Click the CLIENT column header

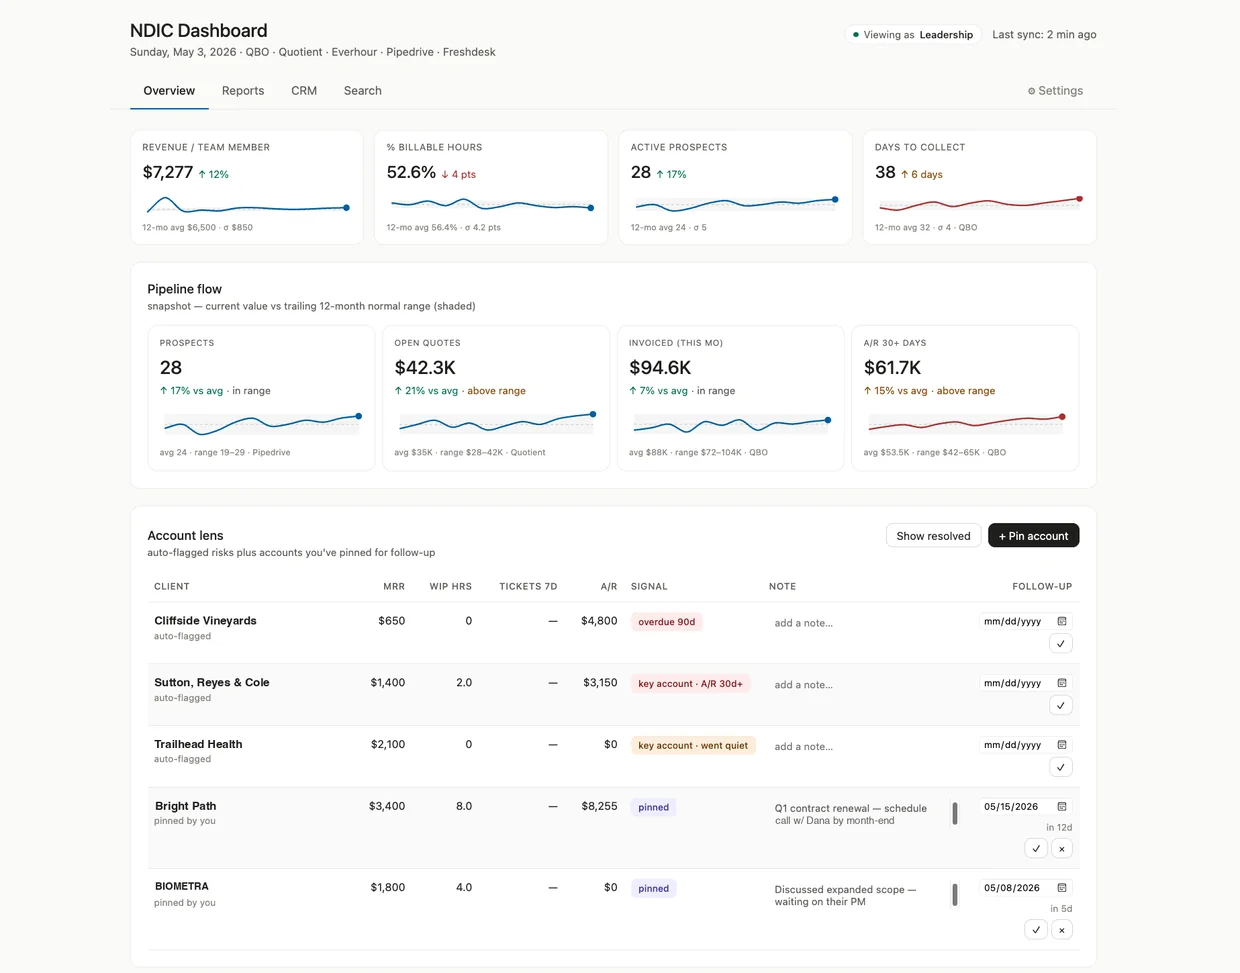[x=172, y=587]
